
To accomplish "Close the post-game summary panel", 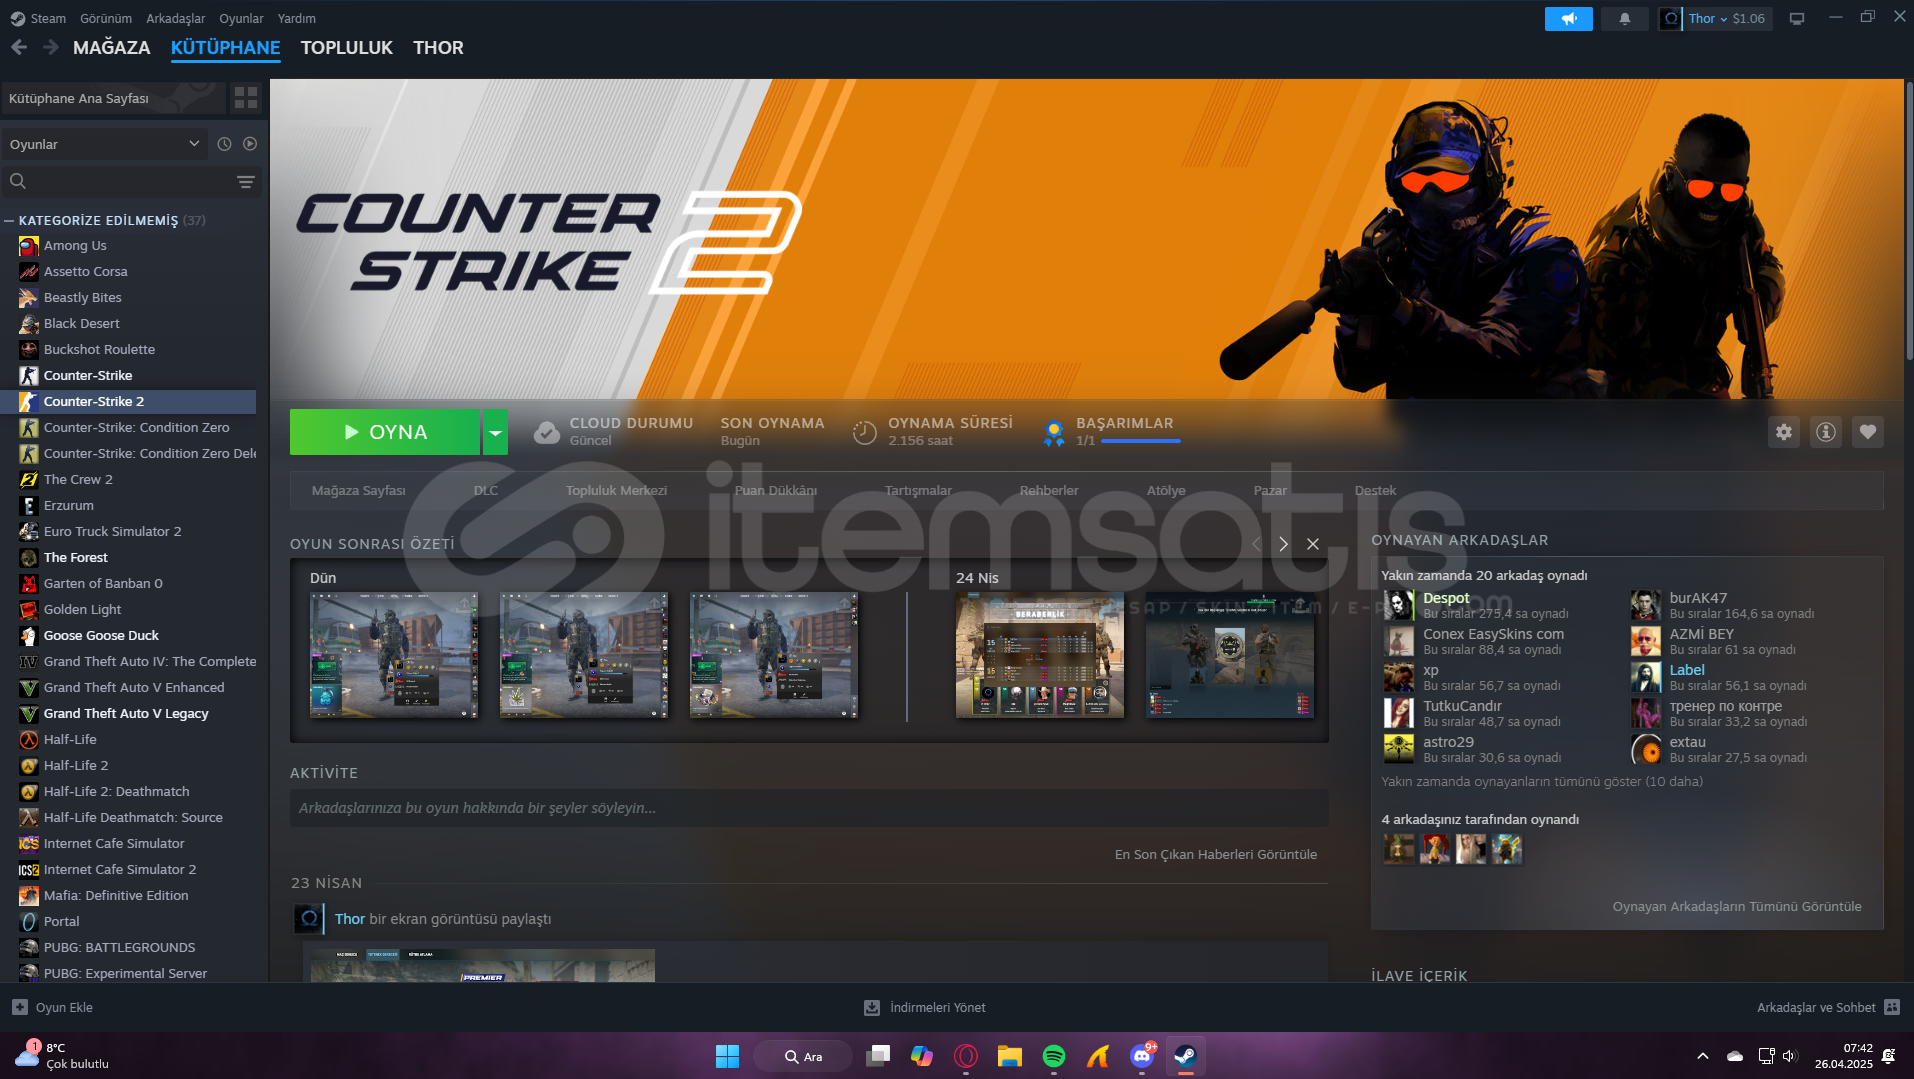I will coord(1313,544).
